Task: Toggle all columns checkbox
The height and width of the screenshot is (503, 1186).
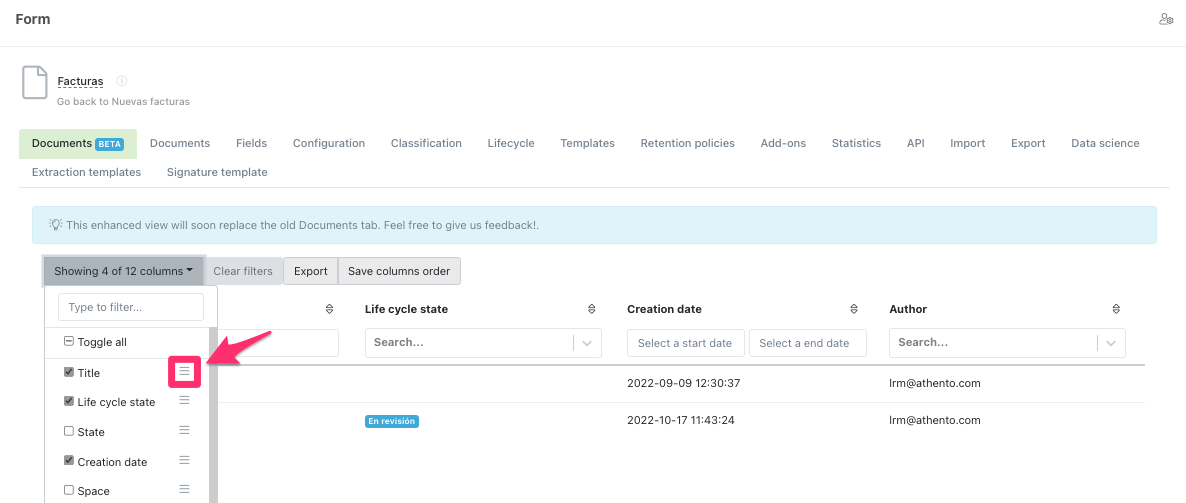Action: pyautogui.click(x=69, y=342)
